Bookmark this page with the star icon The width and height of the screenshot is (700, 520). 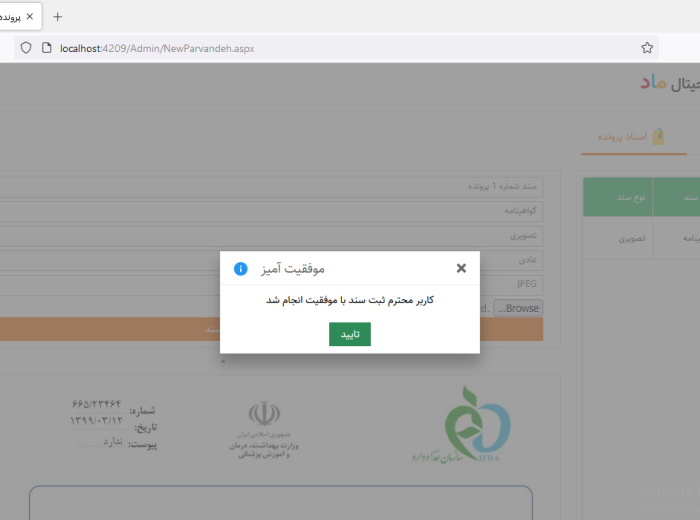click(x=647, y=47)
